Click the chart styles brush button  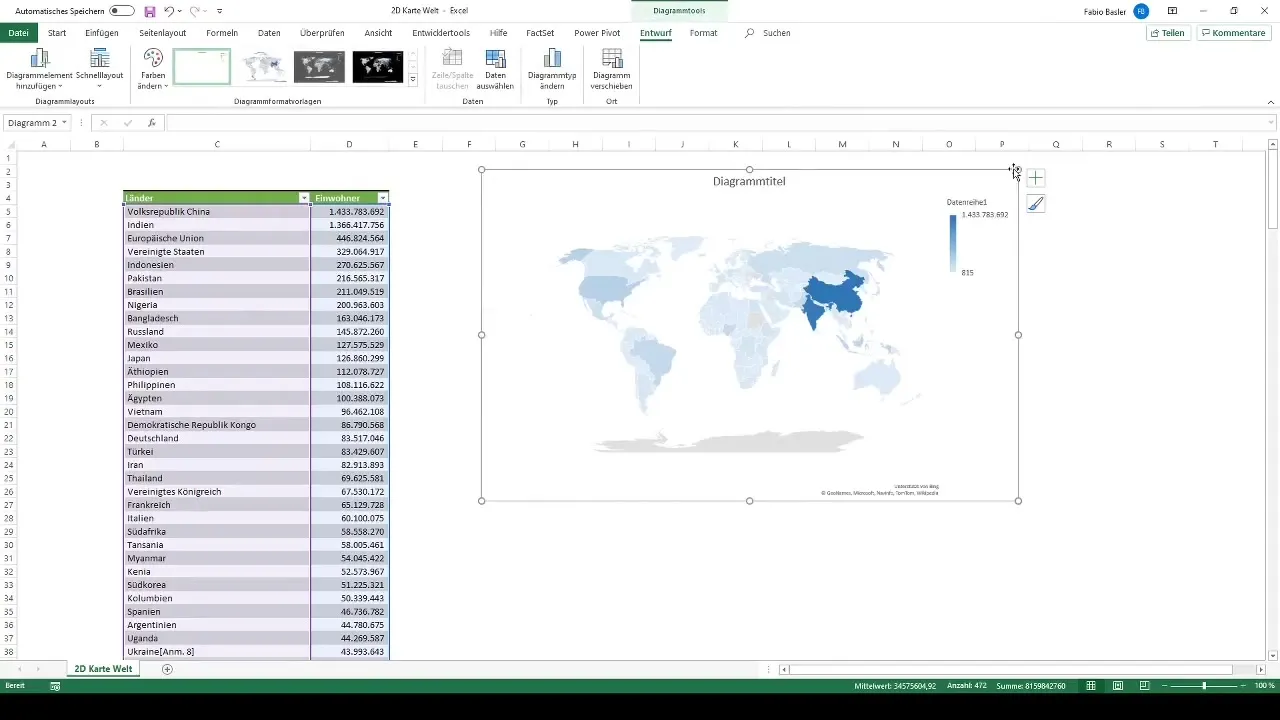click(1036, 203)
